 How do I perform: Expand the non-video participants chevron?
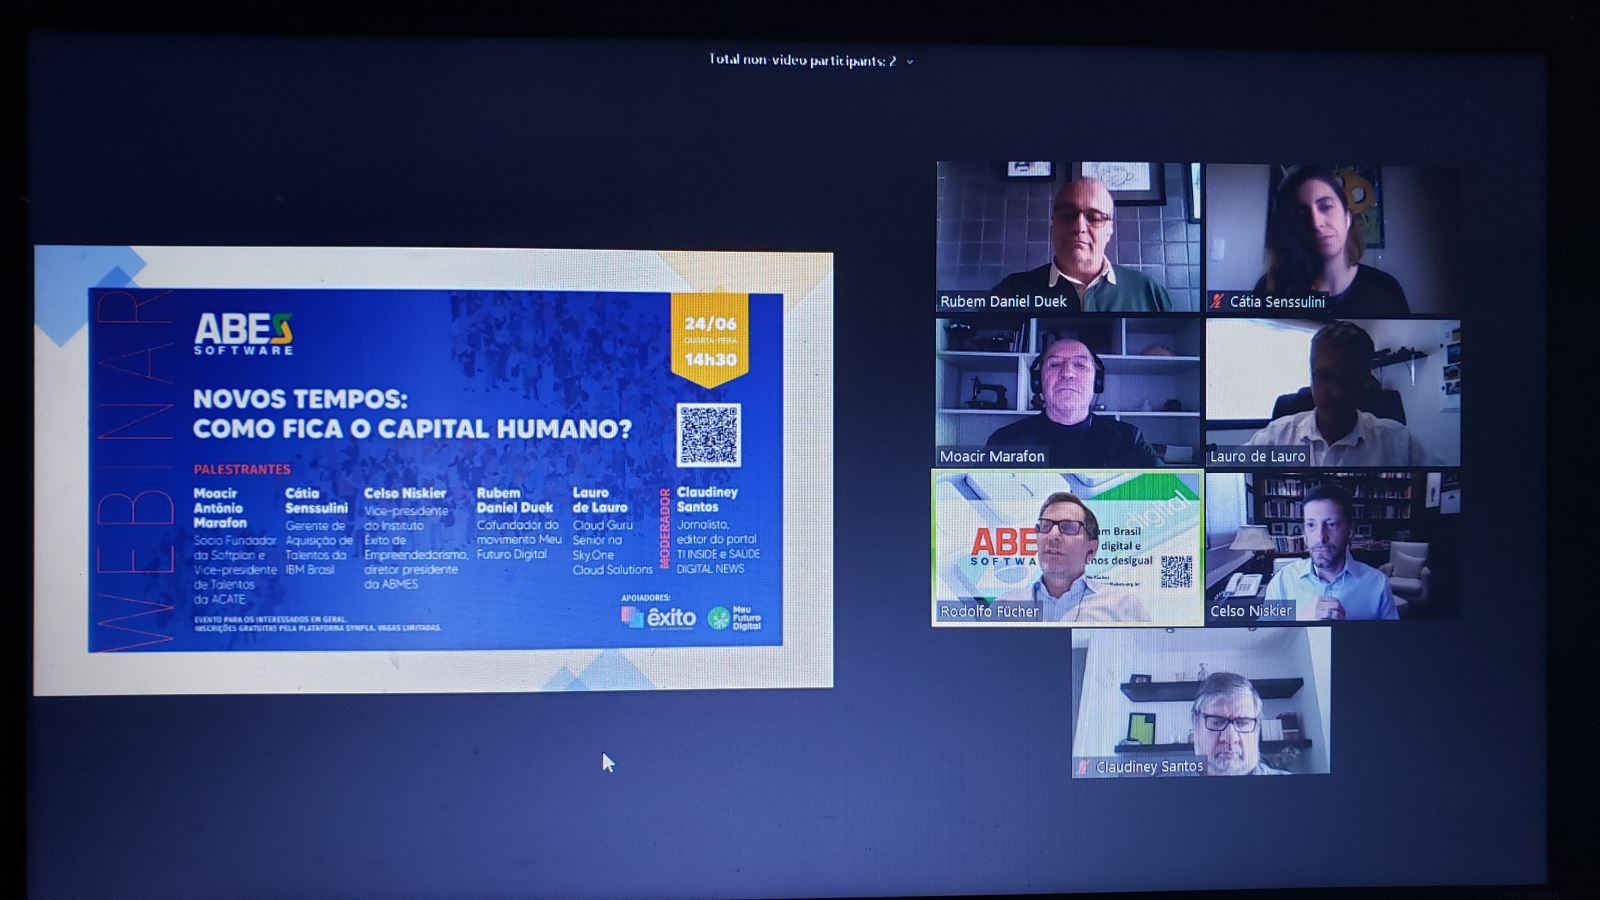pos(910,62)
